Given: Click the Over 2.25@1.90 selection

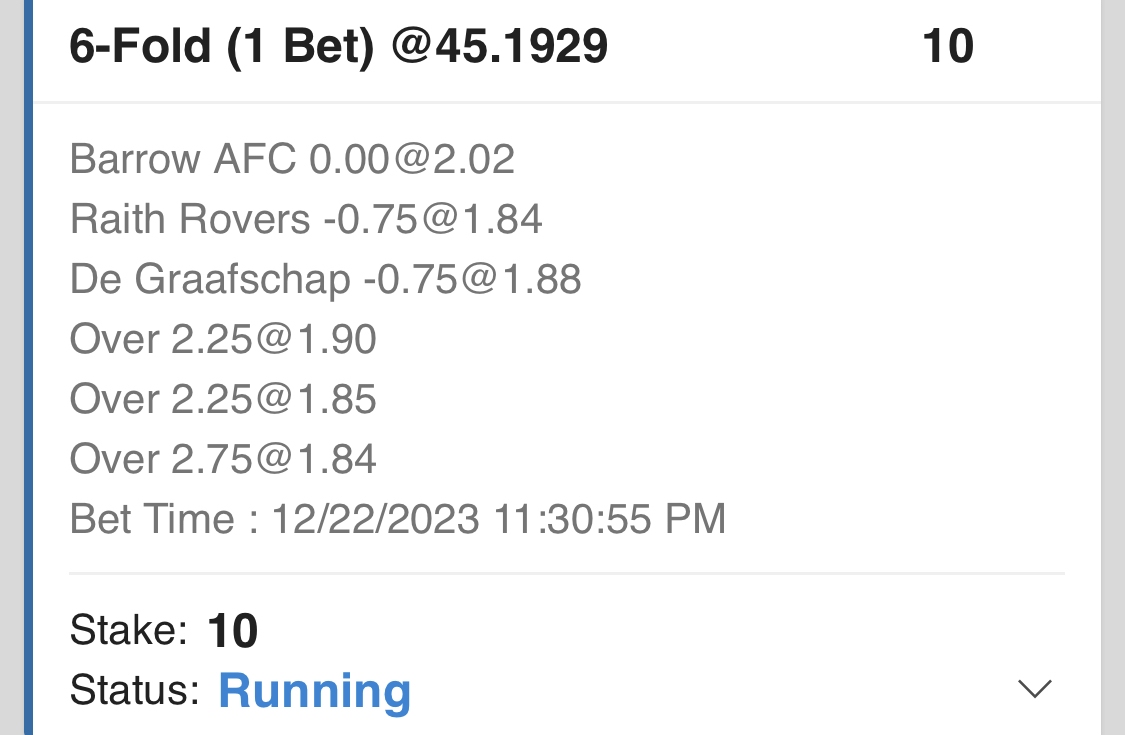Looking at the screenshot, I should (x=223, y=339).
